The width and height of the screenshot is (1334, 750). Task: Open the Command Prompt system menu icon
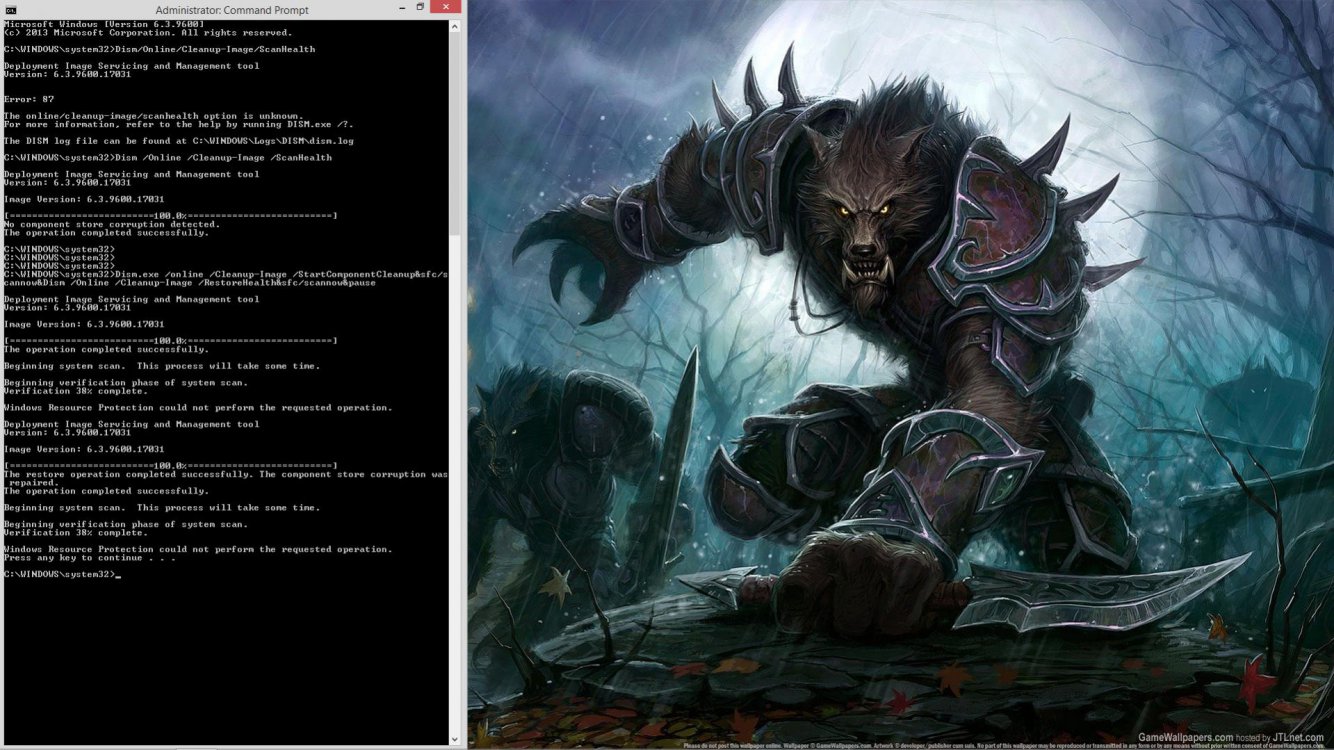(10, 9)
